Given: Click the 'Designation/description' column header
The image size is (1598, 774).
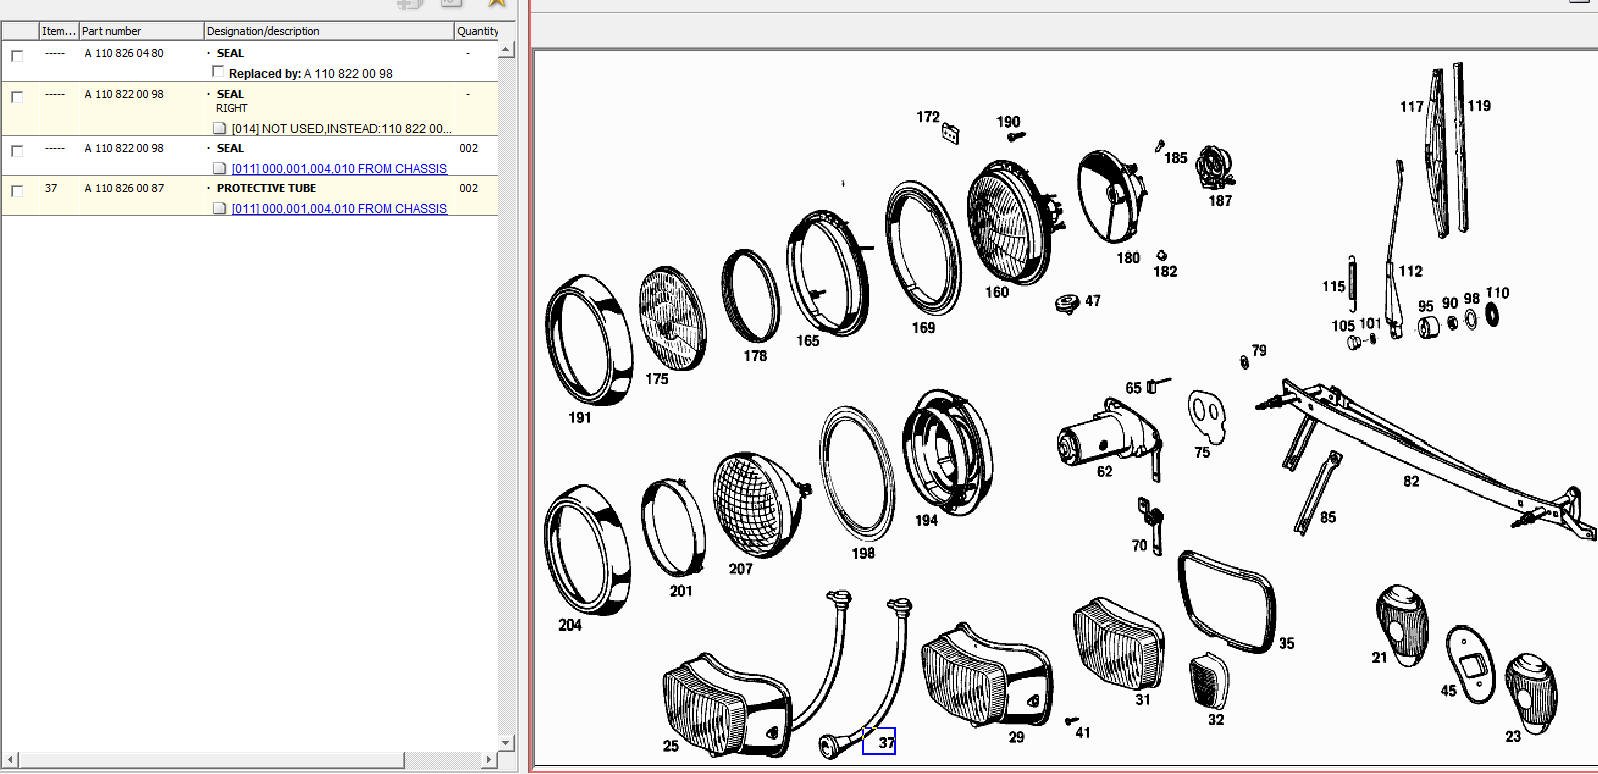Looking at the screenshot, I should point(328,31).
